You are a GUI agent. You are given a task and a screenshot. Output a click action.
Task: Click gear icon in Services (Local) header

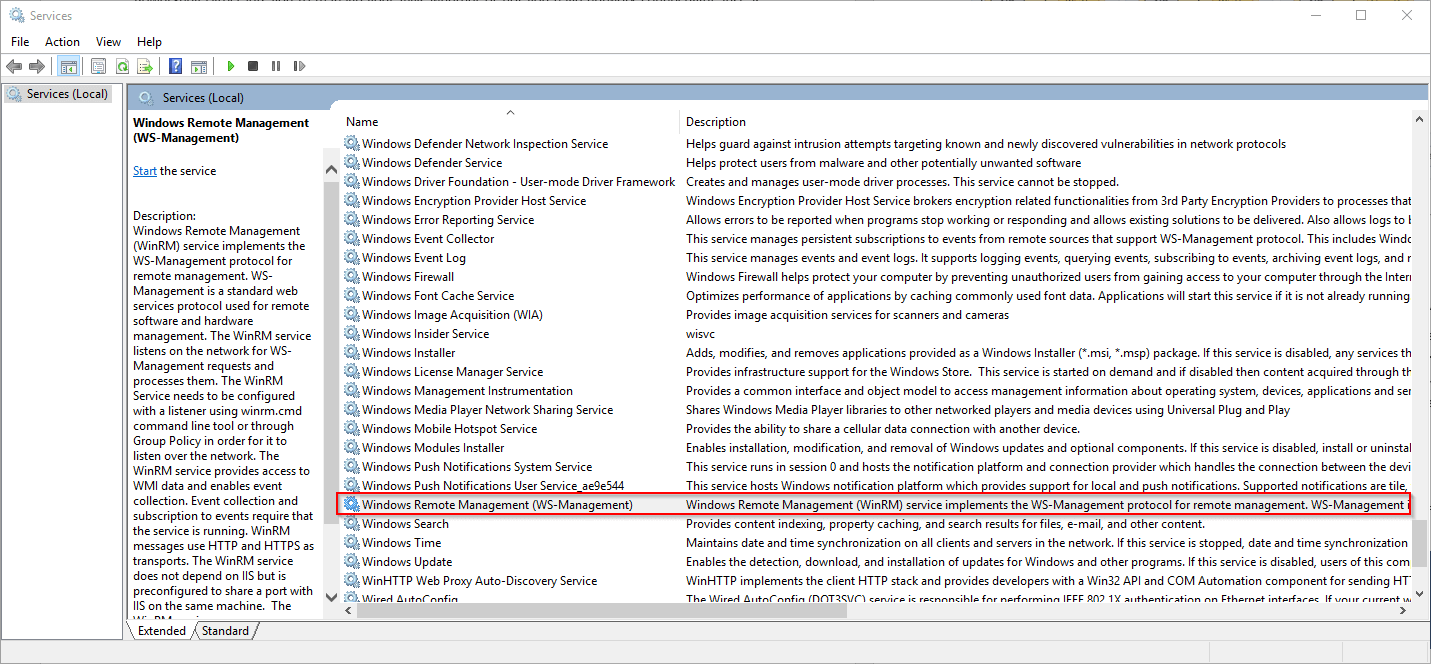147,97
